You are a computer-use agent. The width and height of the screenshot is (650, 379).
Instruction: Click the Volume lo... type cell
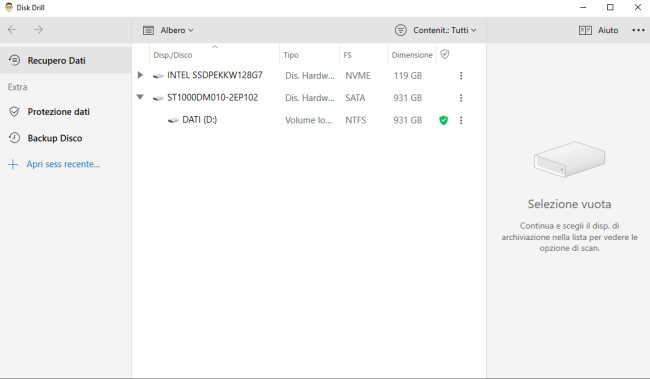click(x=308, y=121)
